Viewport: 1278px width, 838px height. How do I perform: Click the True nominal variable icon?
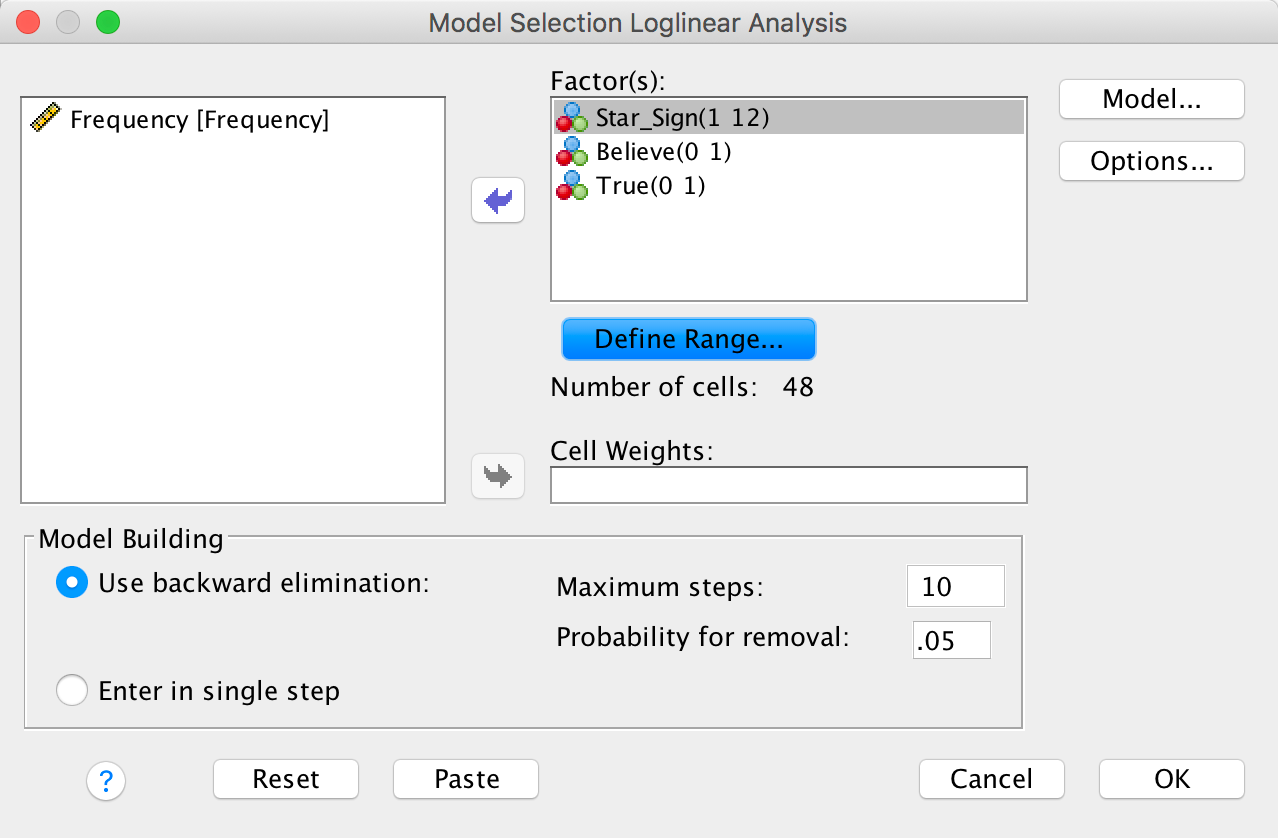573,186
